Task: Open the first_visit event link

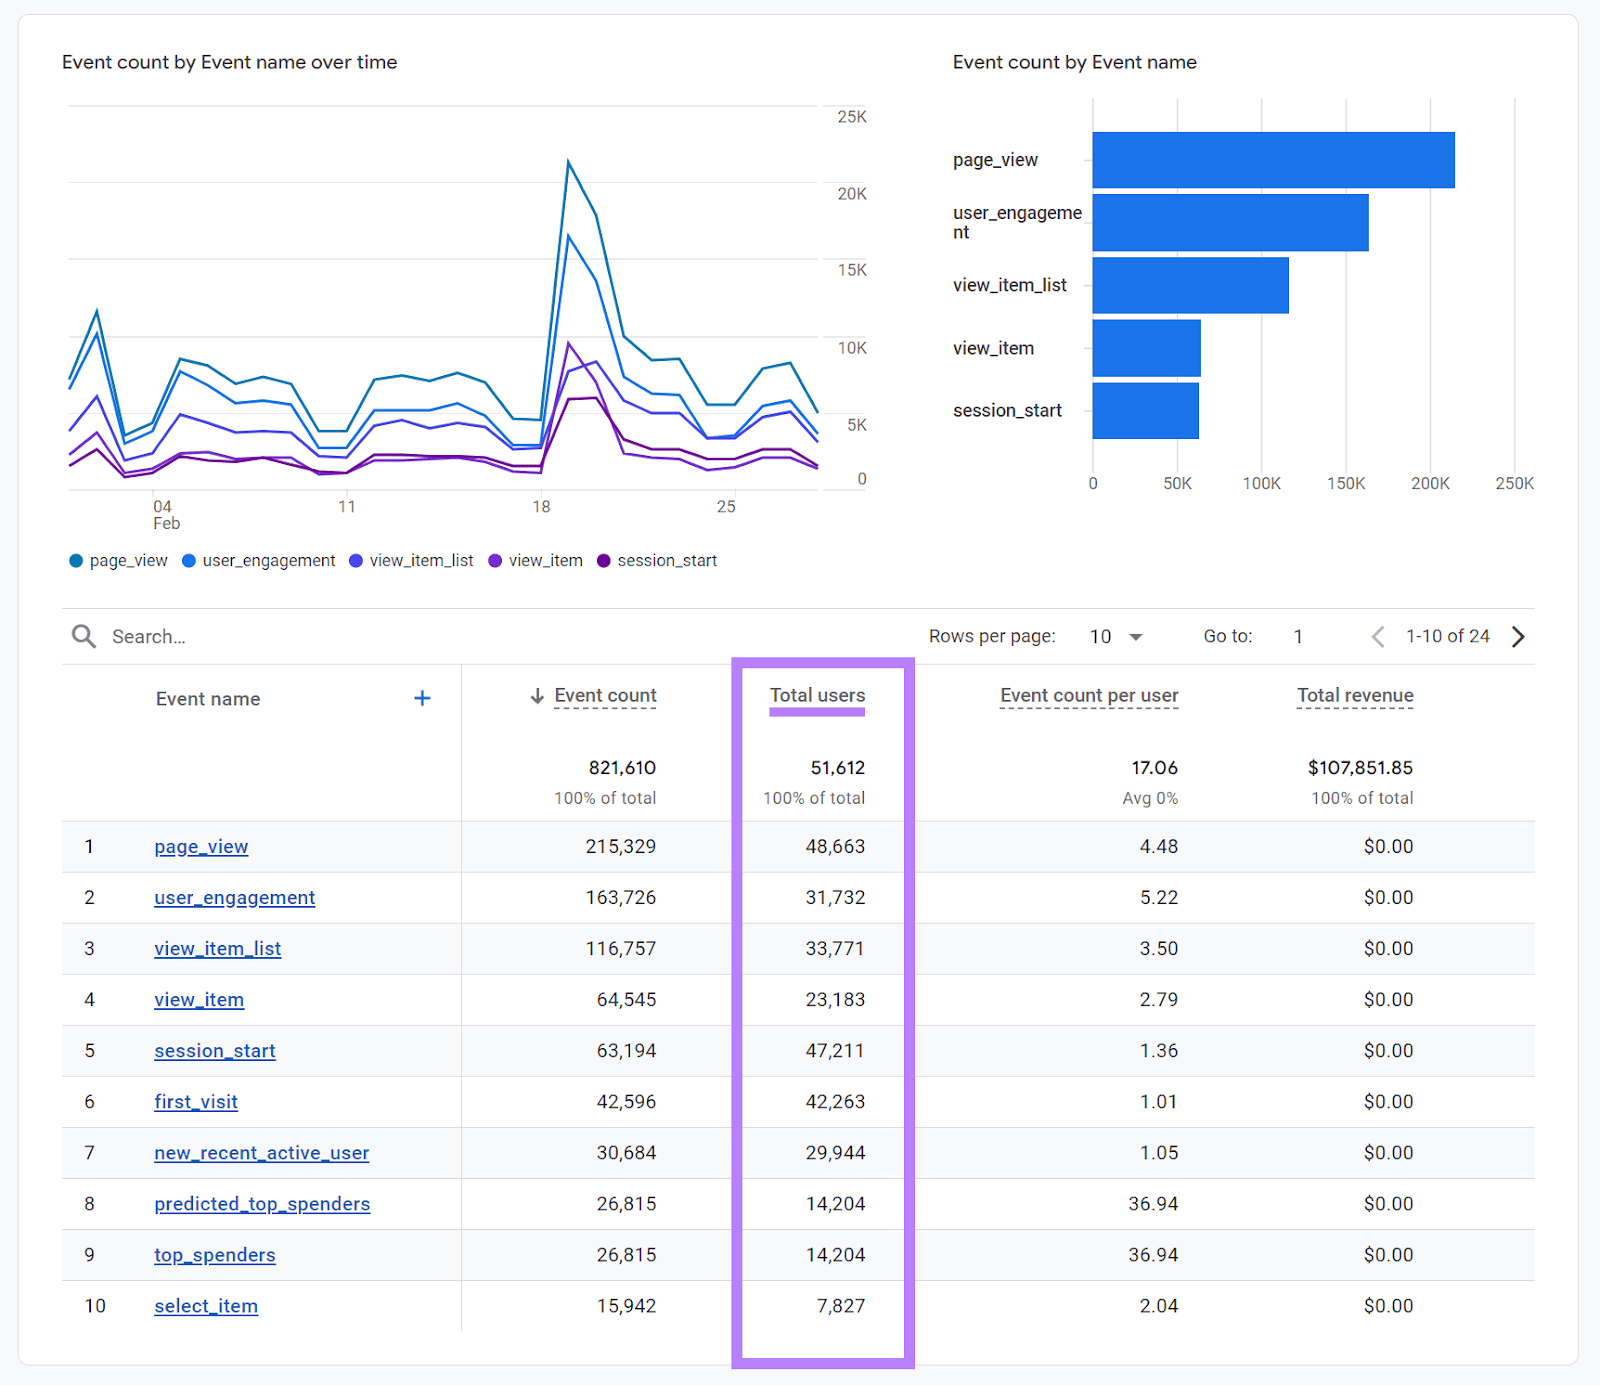Action: 196,1101
